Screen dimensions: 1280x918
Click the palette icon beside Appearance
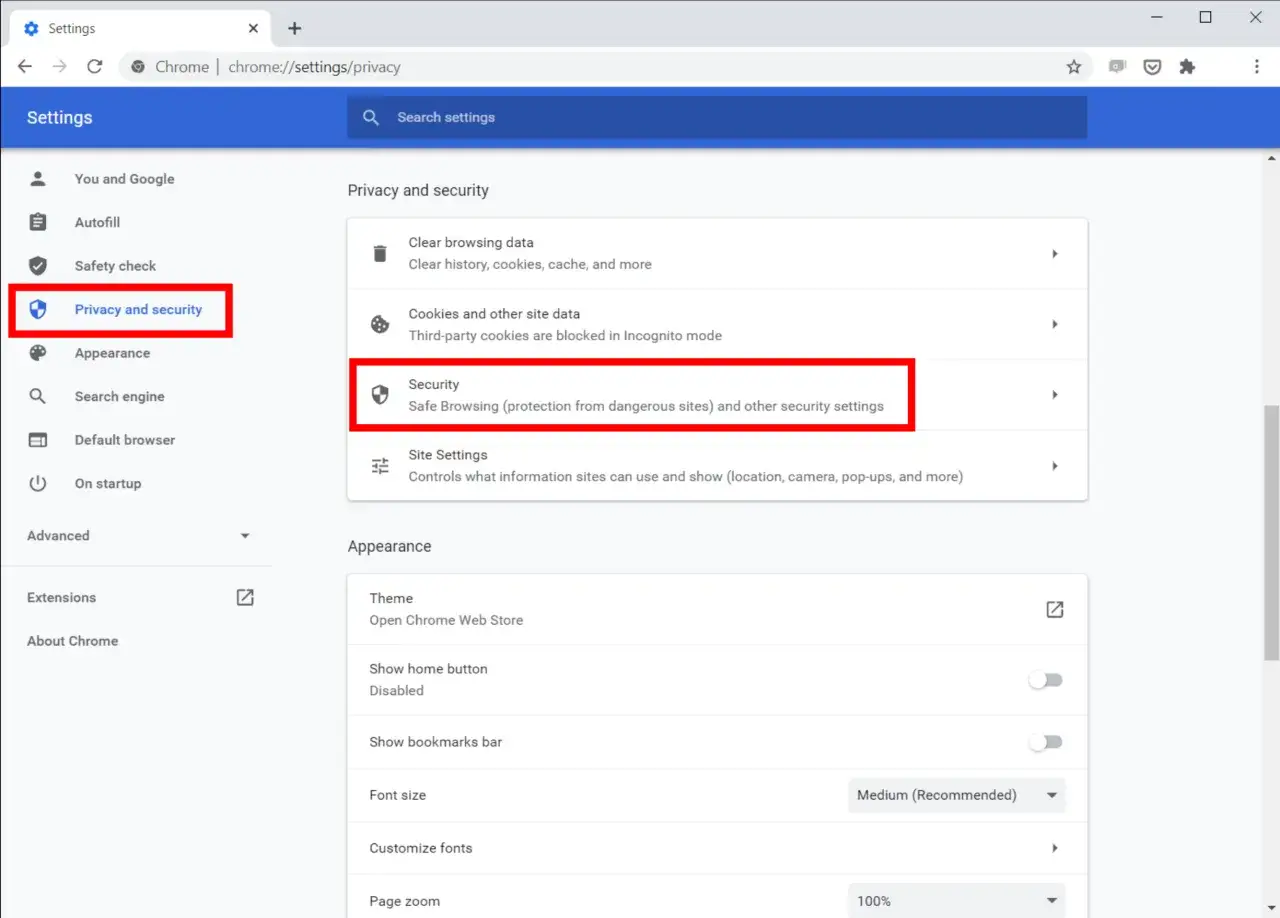pyautogui.click(x=38, y=353)
